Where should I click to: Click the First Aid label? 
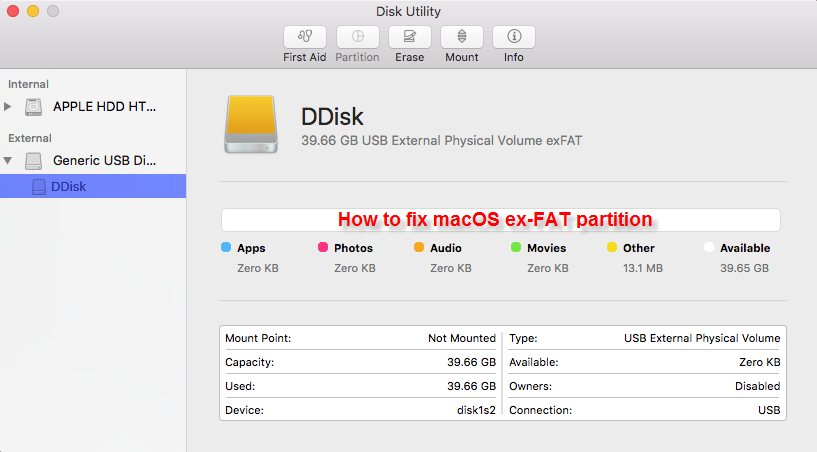[305, 57]
